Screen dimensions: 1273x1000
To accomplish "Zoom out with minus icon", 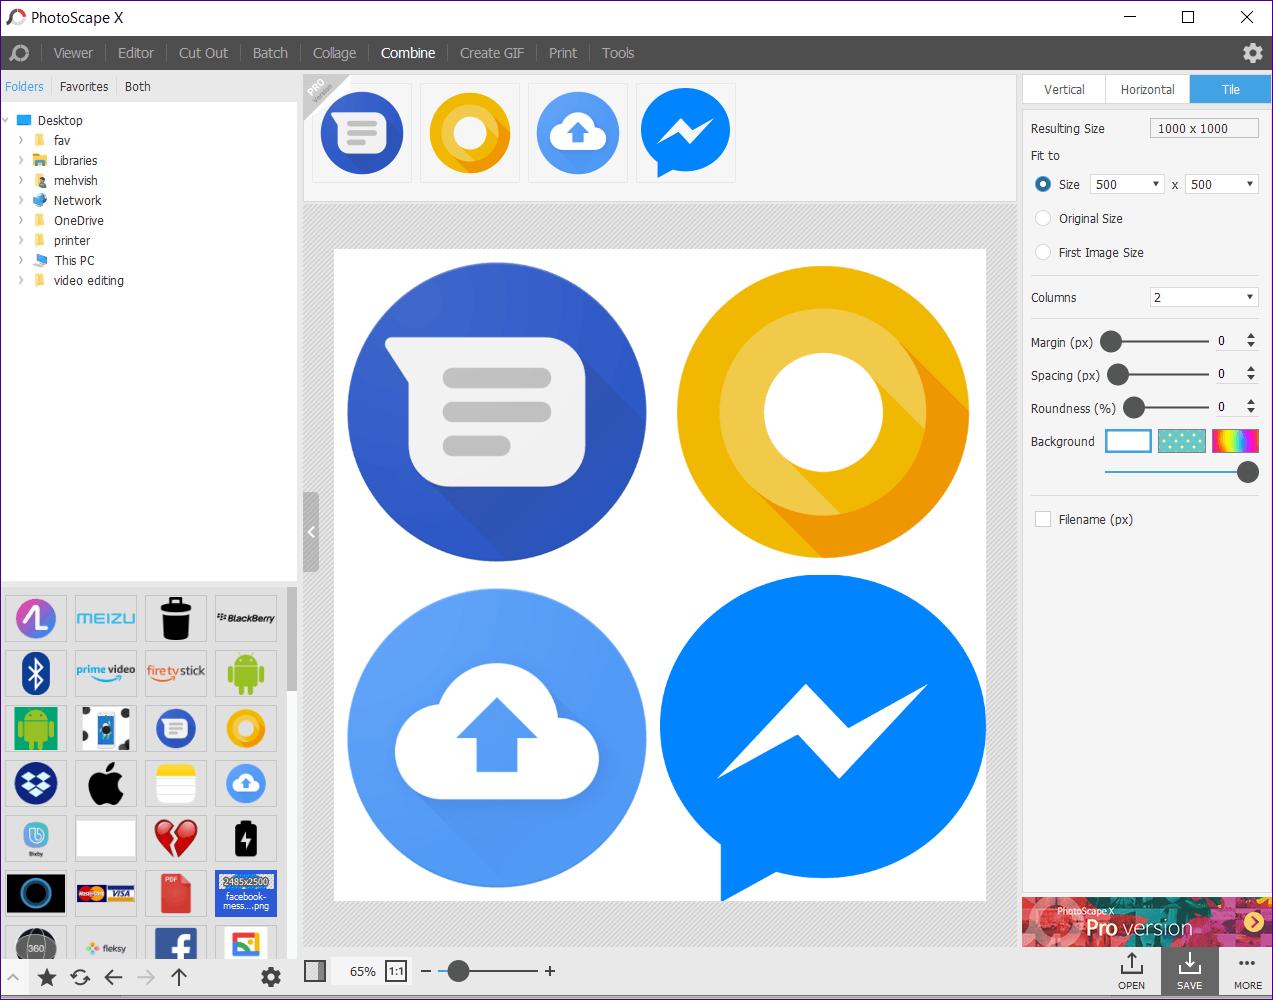I will (426, 971).
